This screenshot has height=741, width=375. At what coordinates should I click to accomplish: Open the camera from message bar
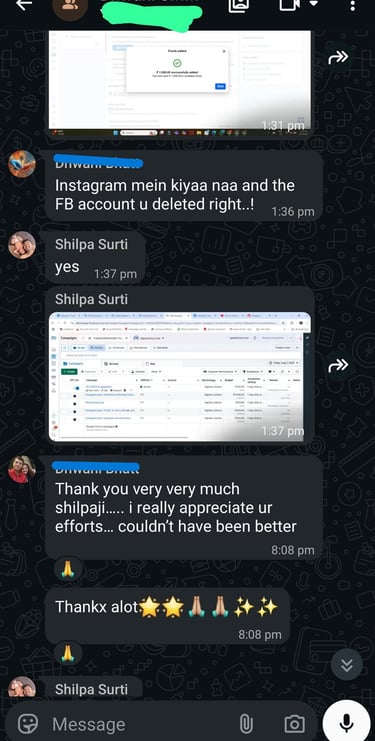coord(294,724)
